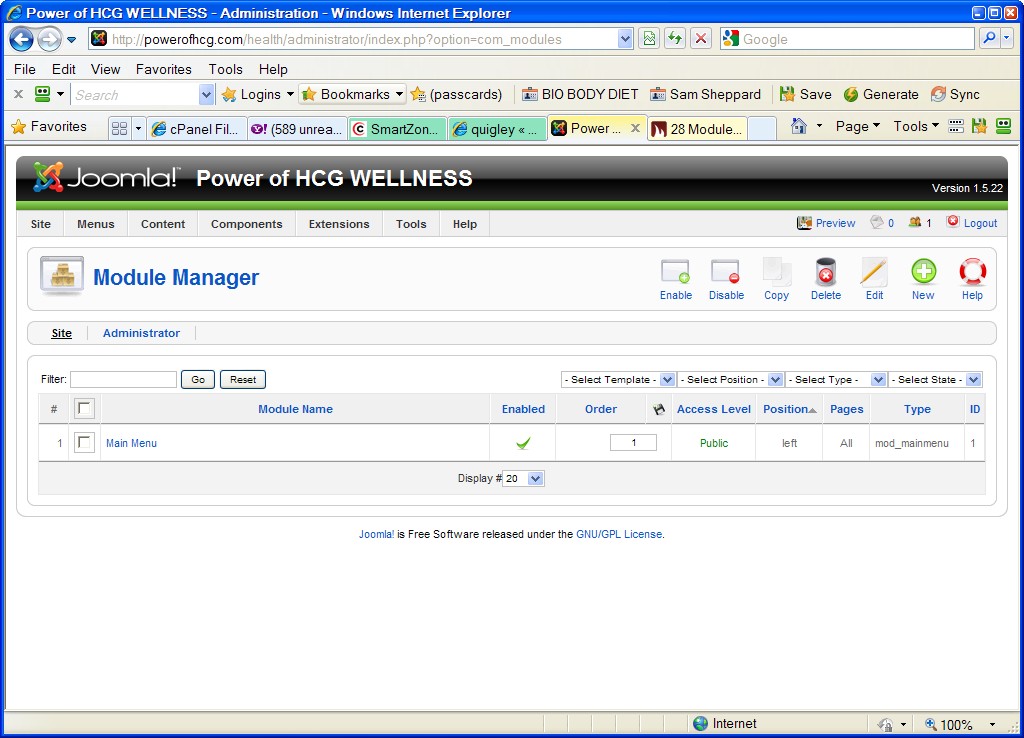Click the Copy module icon

[776, 279]
